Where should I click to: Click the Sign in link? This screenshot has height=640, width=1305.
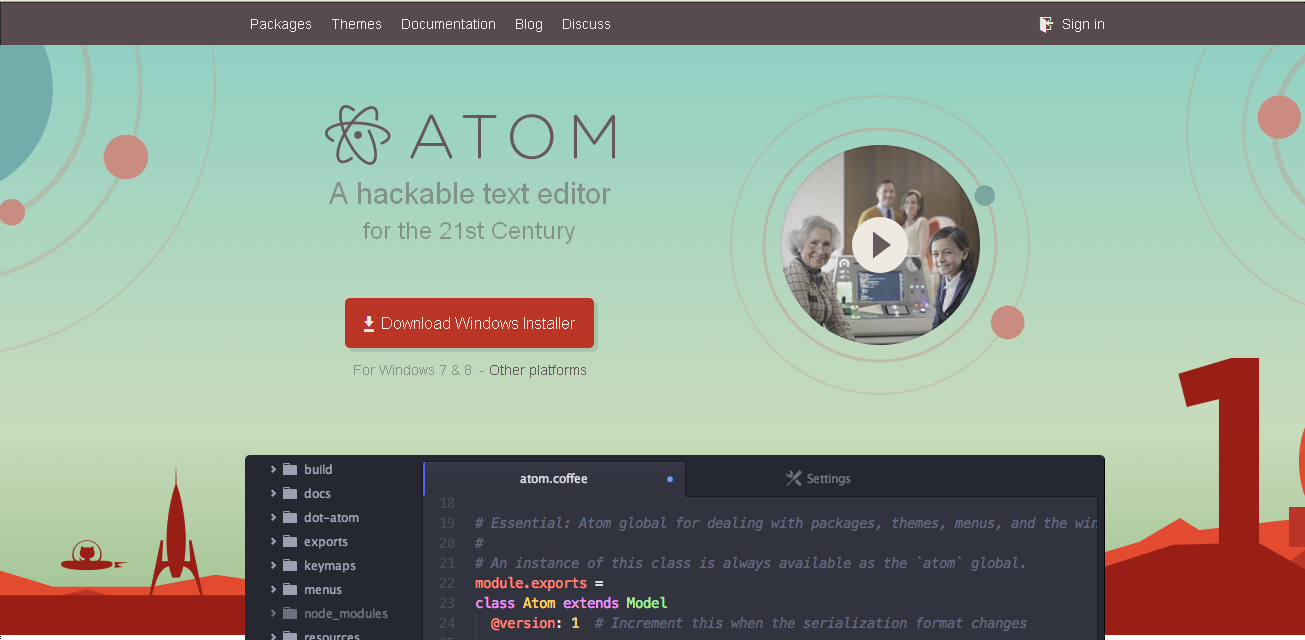[x=1083, y=24]
